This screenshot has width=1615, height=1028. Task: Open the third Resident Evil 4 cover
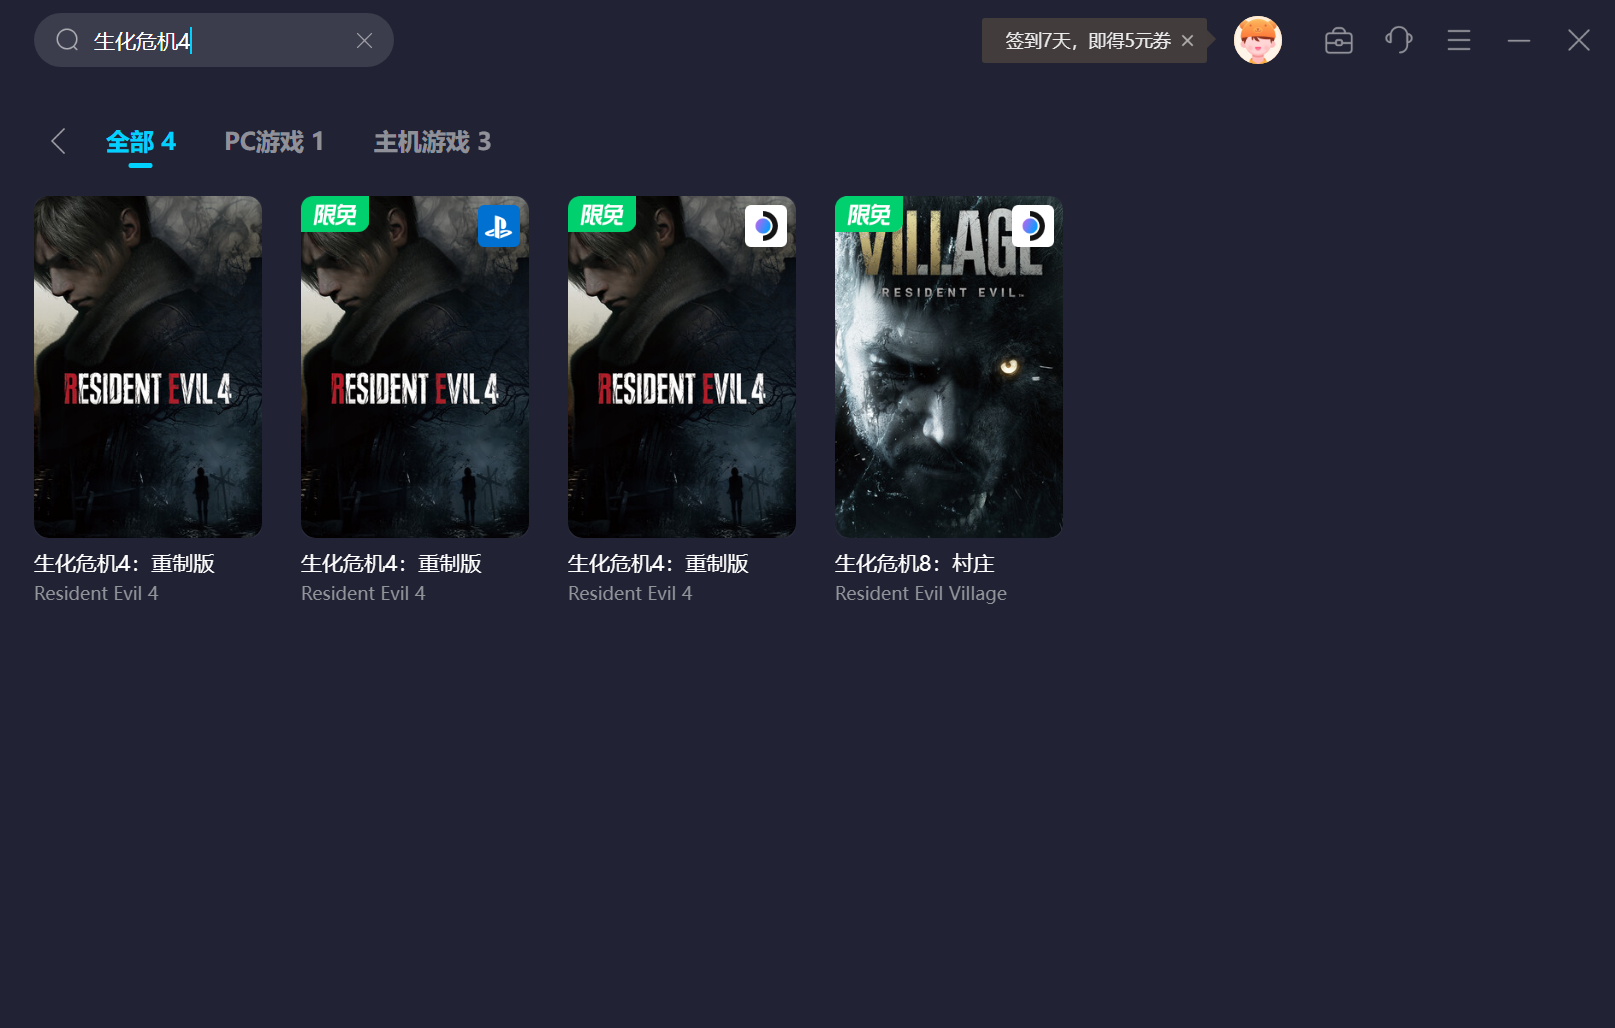(x=682, y=367)
